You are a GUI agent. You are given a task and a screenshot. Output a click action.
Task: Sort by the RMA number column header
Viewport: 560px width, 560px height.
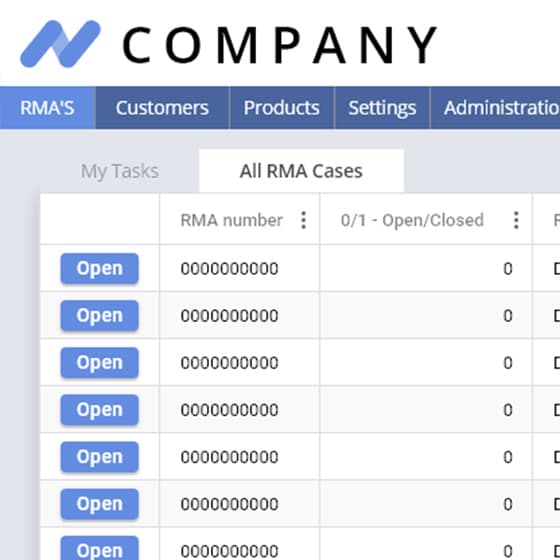click(231, 220)
